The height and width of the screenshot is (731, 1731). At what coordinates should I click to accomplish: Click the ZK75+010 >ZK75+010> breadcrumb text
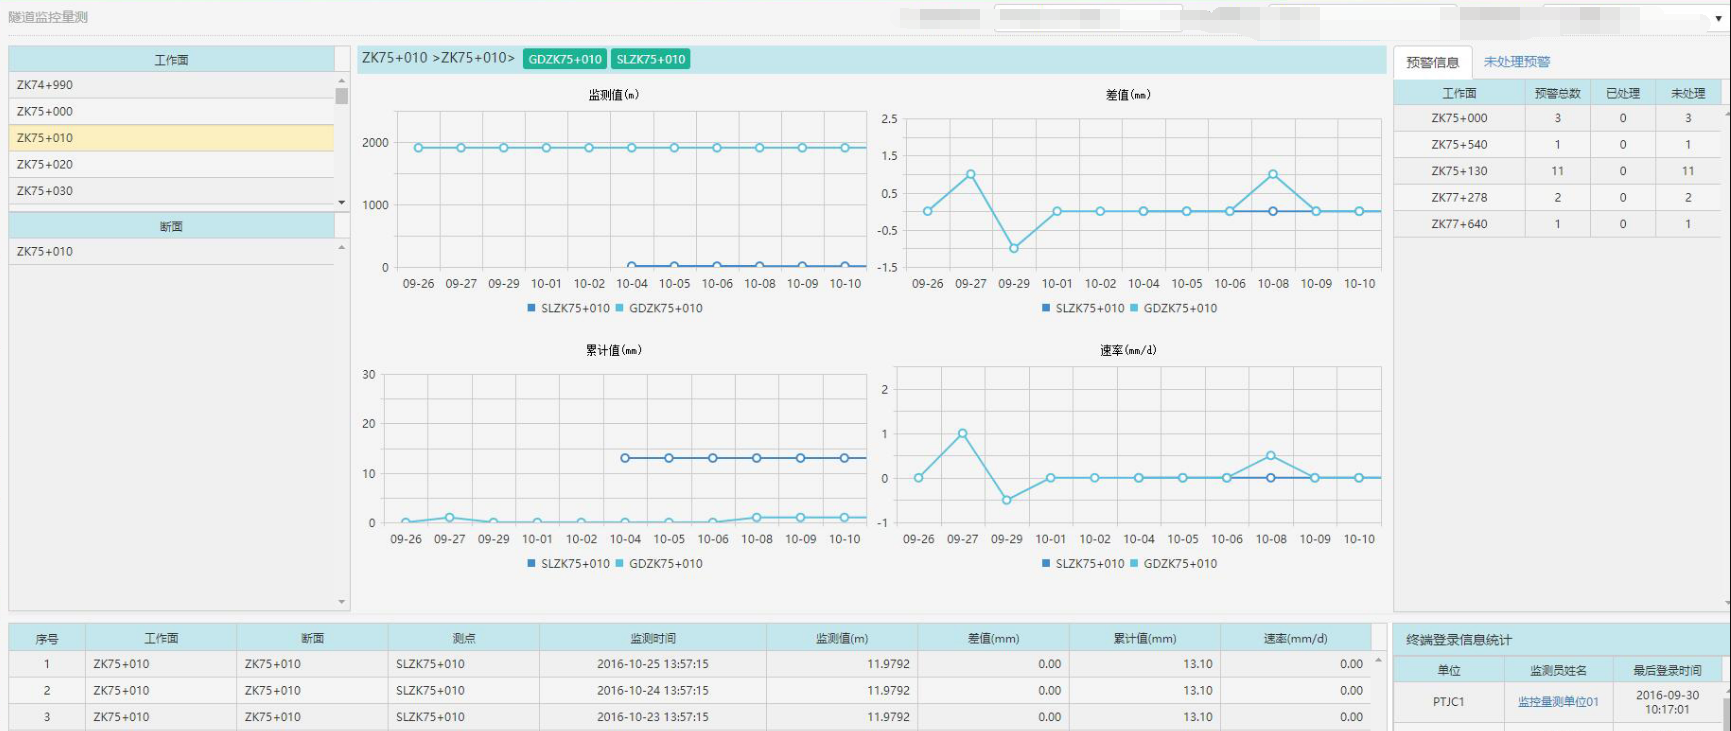438,58
